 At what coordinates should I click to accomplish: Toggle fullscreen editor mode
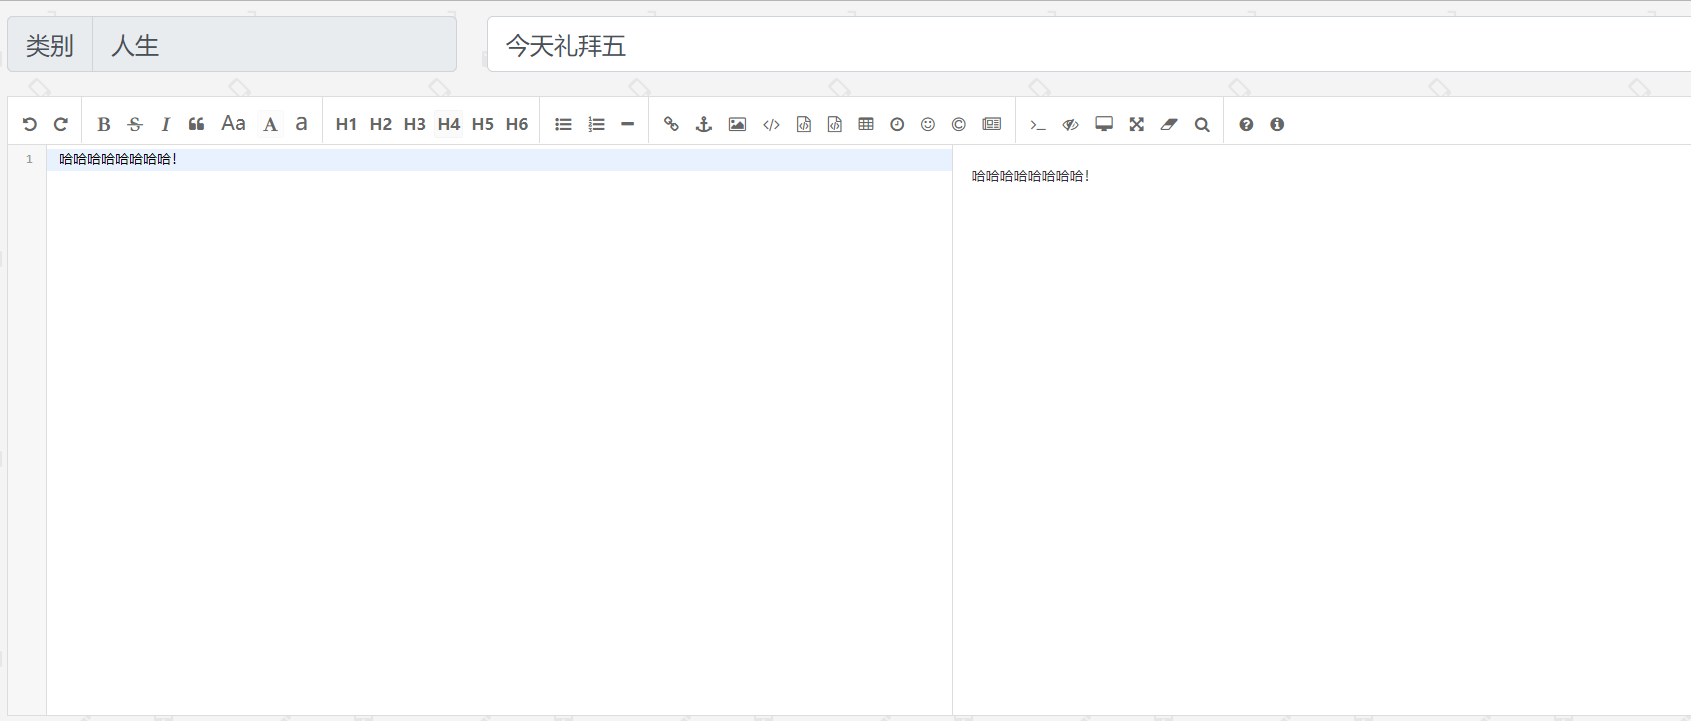click(1137, 124)
